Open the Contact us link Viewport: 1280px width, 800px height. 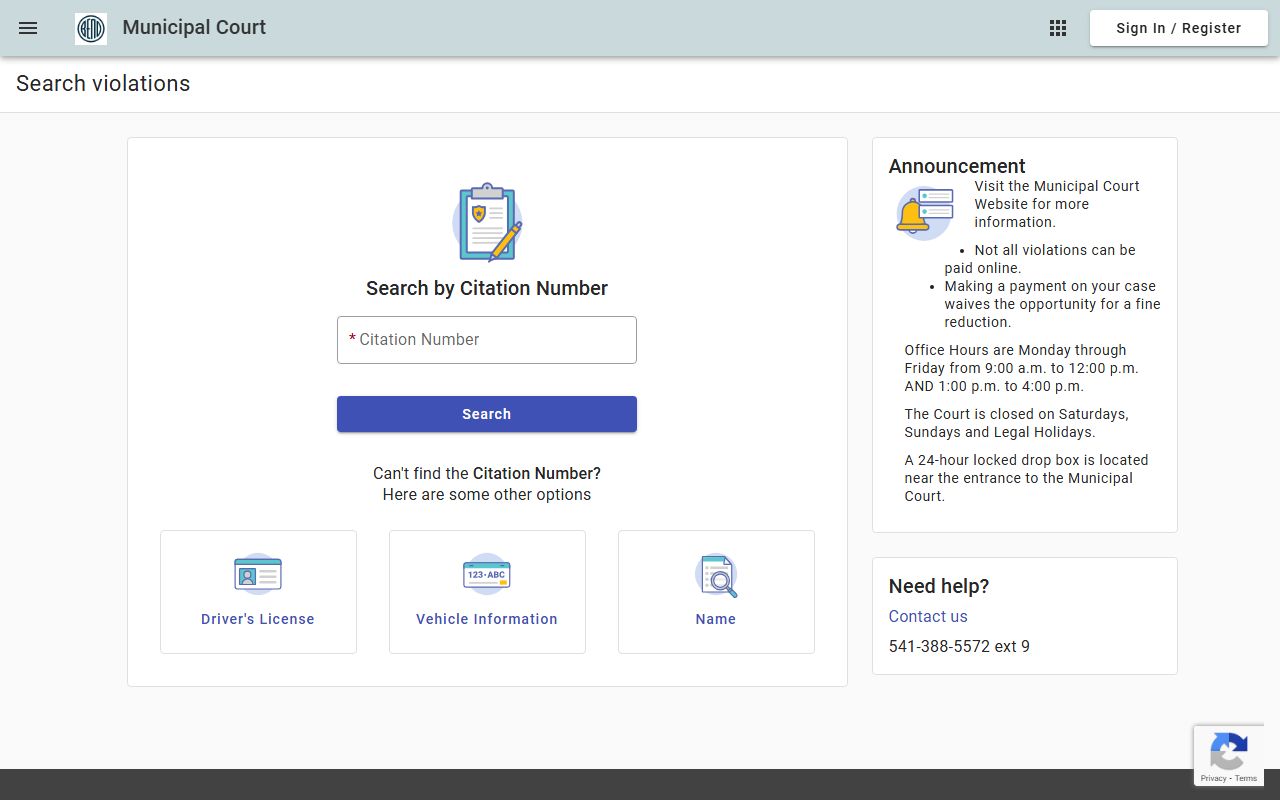point(928,616)
